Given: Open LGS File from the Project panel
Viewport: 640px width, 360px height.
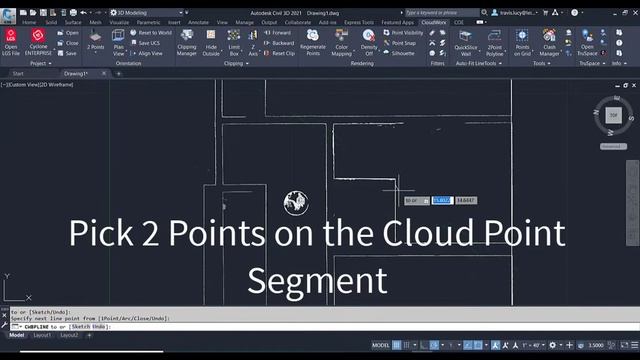Looking at the screenshot, I should click(x=11, y=42).
